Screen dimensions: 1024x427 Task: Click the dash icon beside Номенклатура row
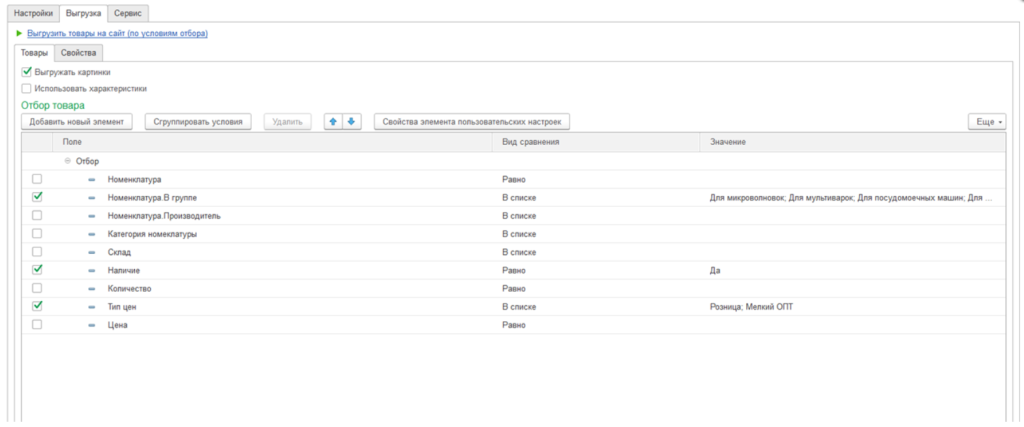[92, 179]
